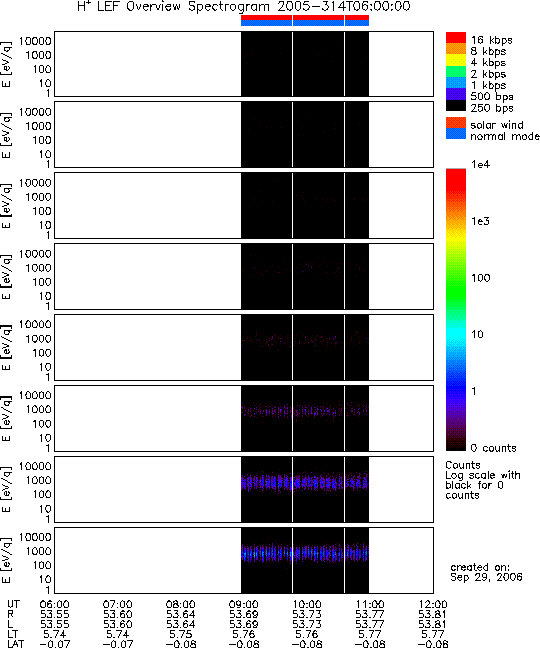Click the 'UT' row label

click(13, 605)
